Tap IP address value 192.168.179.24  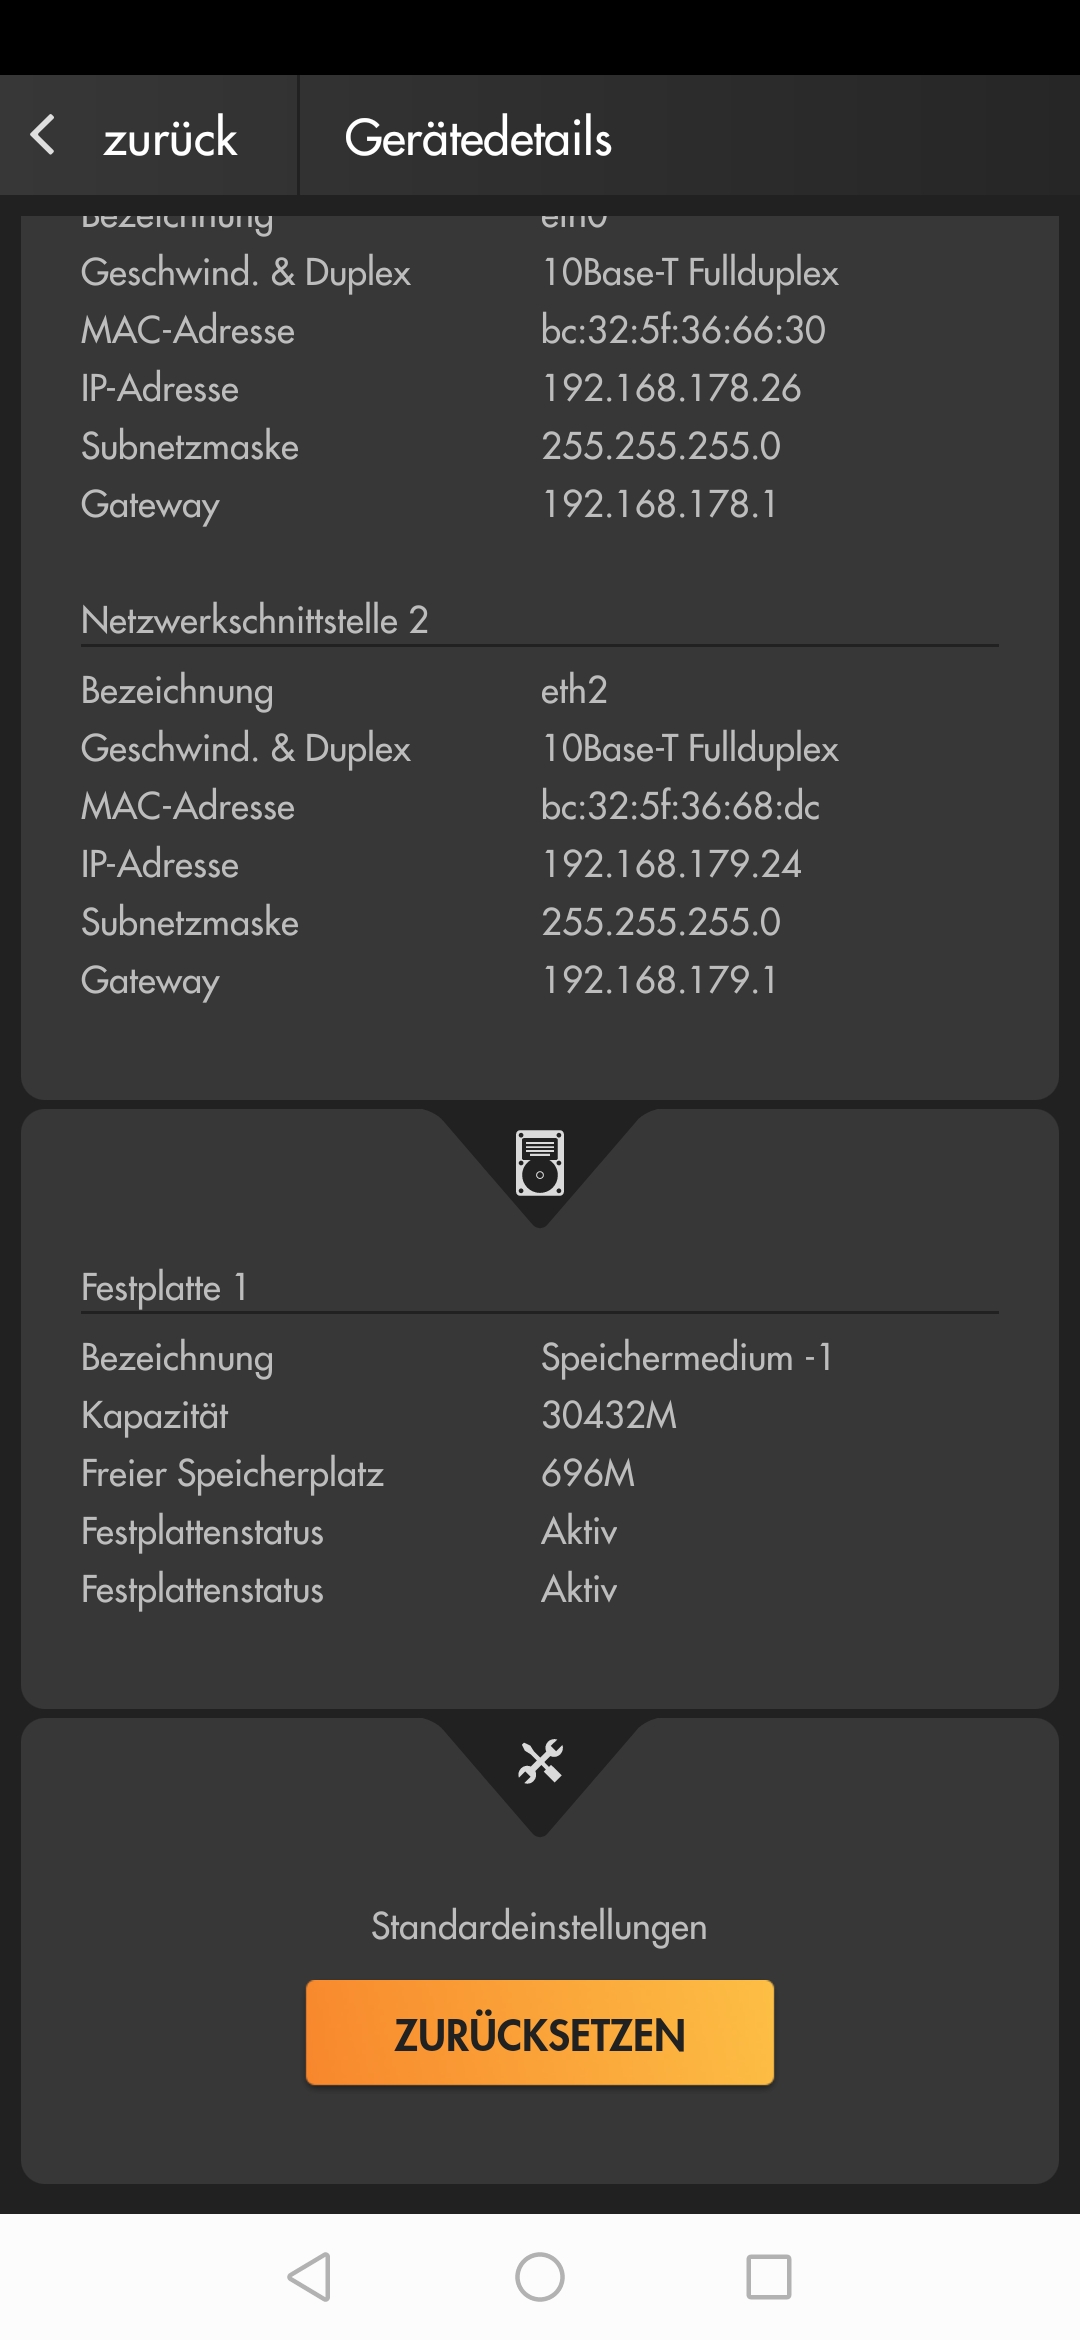coord(671,864)
